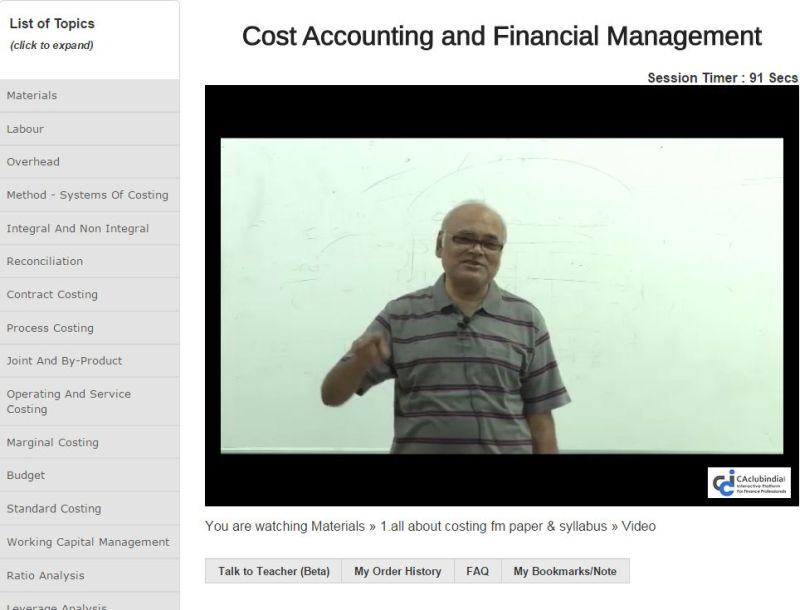Viewport: 800px width, 610px height.
Task: Open Working Capital Management topic
Action: pos(88,542)
